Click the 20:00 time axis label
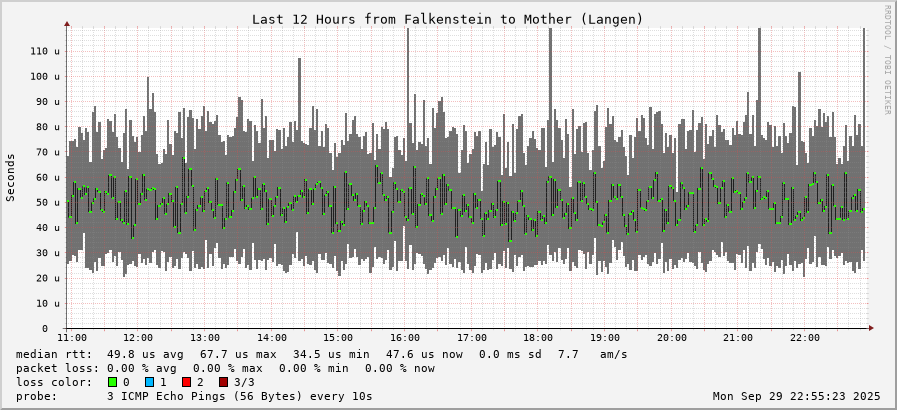The image size is (897, 410). click(x=672, y=338)
